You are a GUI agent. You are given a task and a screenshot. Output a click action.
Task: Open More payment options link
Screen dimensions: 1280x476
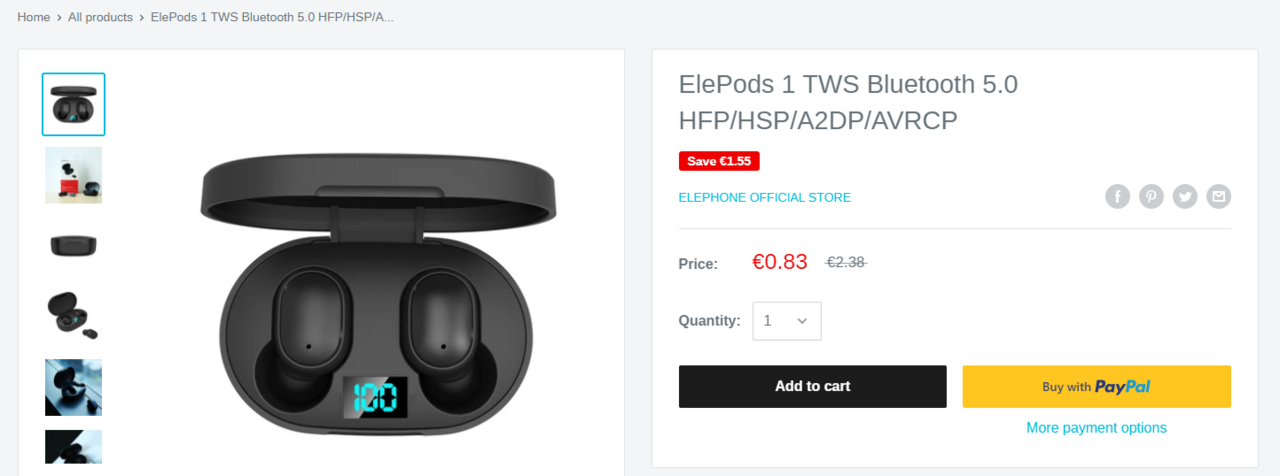[x=1096, y=428]
